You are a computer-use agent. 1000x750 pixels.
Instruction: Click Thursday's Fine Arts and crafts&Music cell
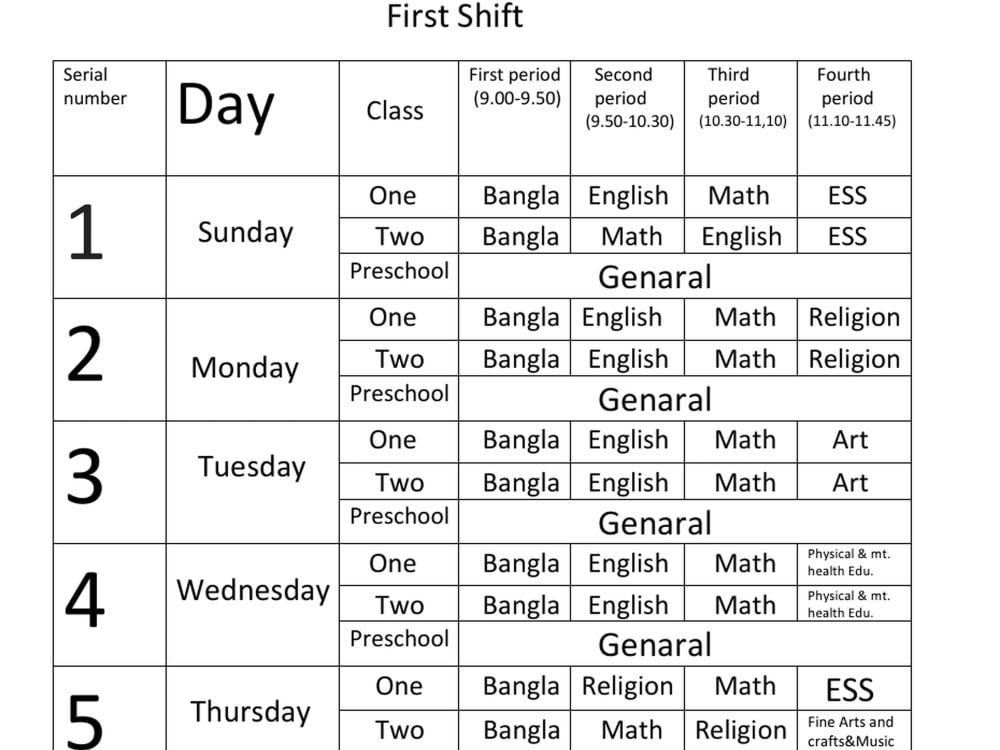(854, 730)
